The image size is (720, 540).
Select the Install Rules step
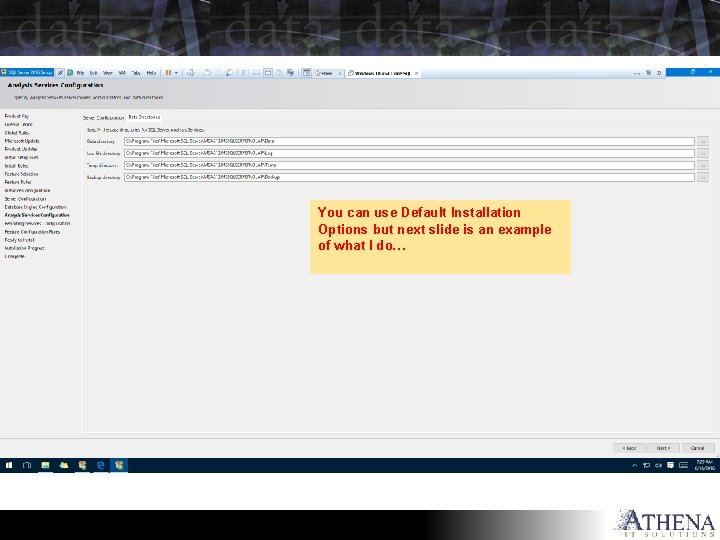pyautogui.click(x=16, y=166)
